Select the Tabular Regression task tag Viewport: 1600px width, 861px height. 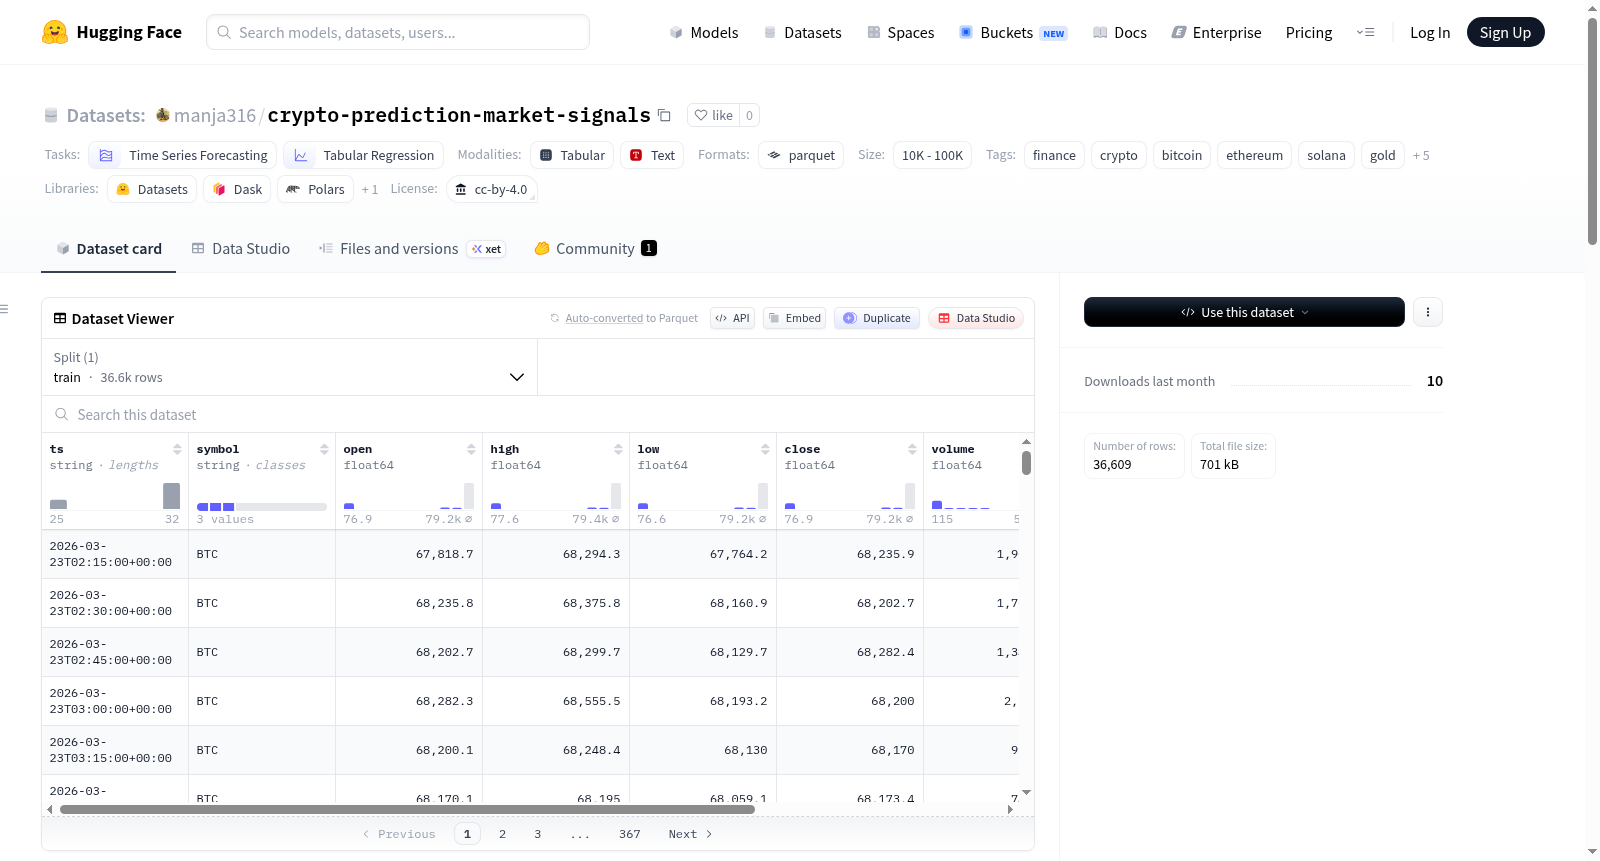point(364,155)
